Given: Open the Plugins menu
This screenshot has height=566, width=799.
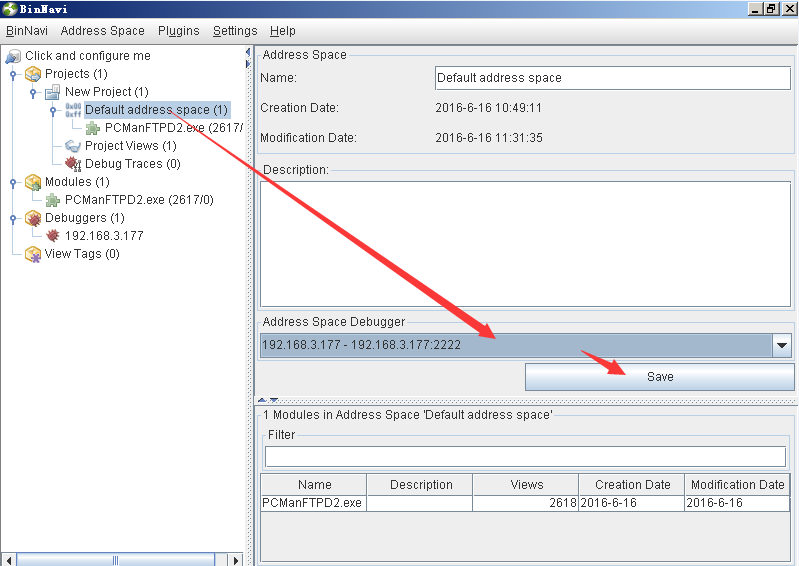Looking at the screenshot, I should pos(178,31).
